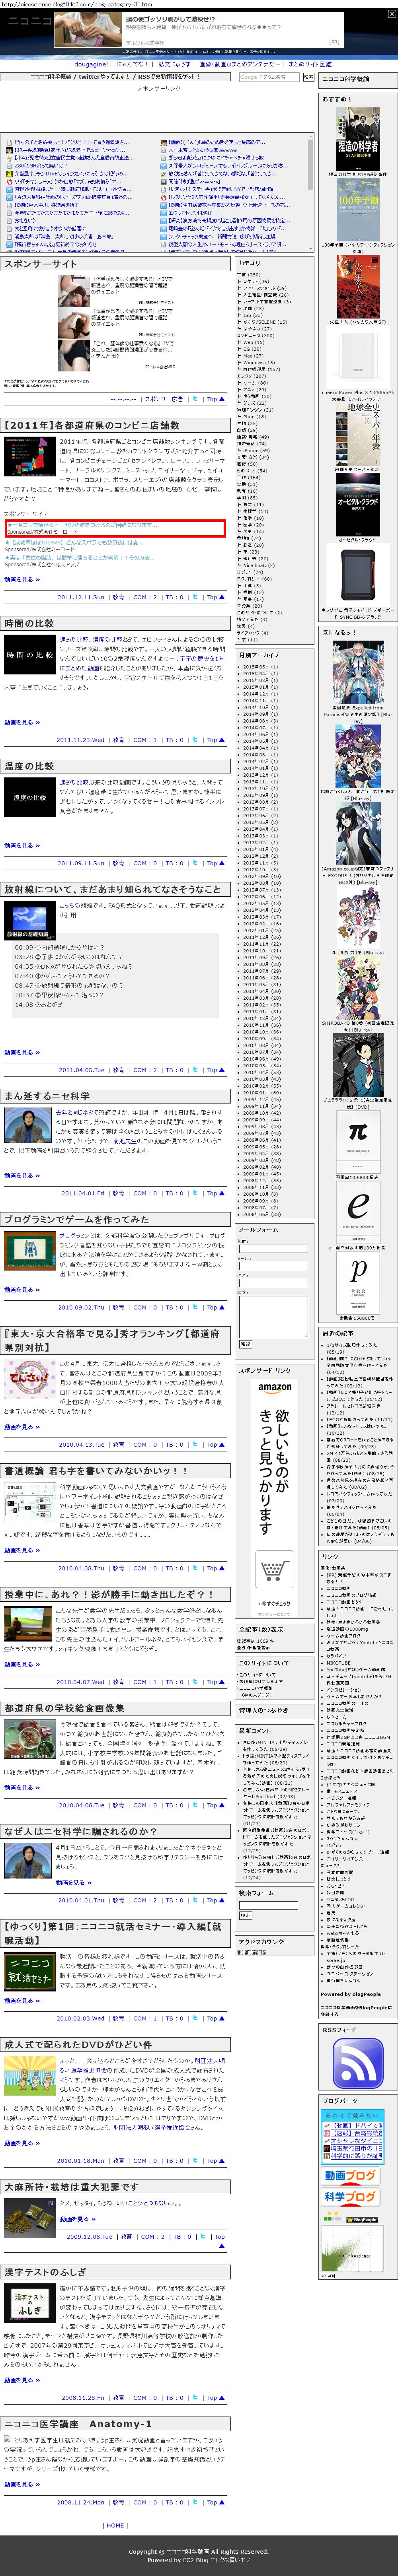Click the 捏造の科学者 book cover
This screenshot has width=398, height=2576.
coord(357,140)
